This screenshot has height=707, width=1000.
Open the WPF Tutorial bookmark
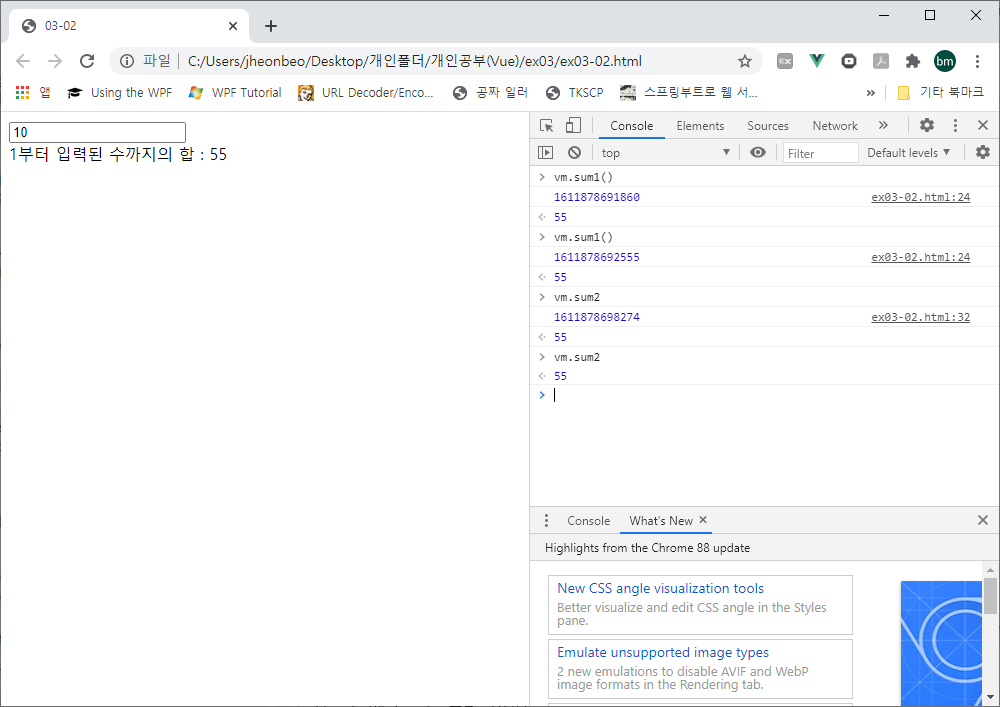pos(235,92)
